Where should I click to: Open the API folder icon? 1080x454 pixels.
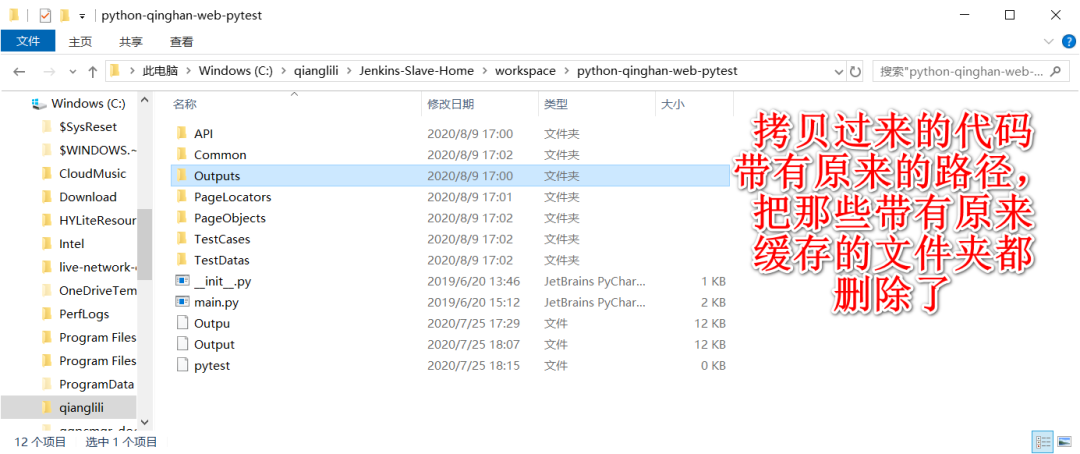pyautogui.click(x=182, y=133)
